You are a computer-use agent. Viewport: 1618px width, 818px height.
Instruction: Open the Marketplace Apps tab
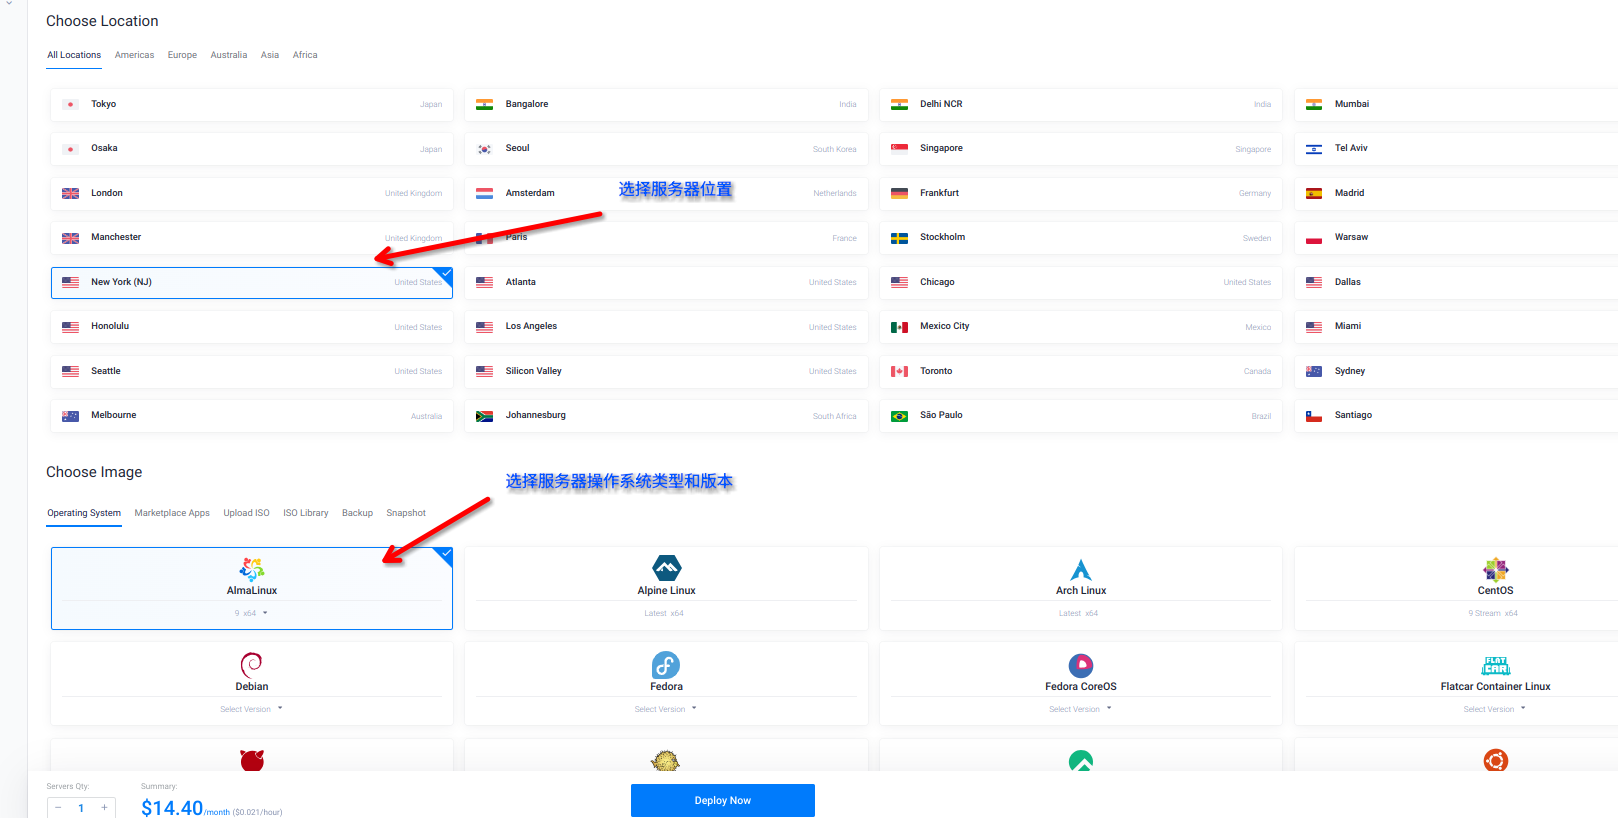tap(172, 513)
